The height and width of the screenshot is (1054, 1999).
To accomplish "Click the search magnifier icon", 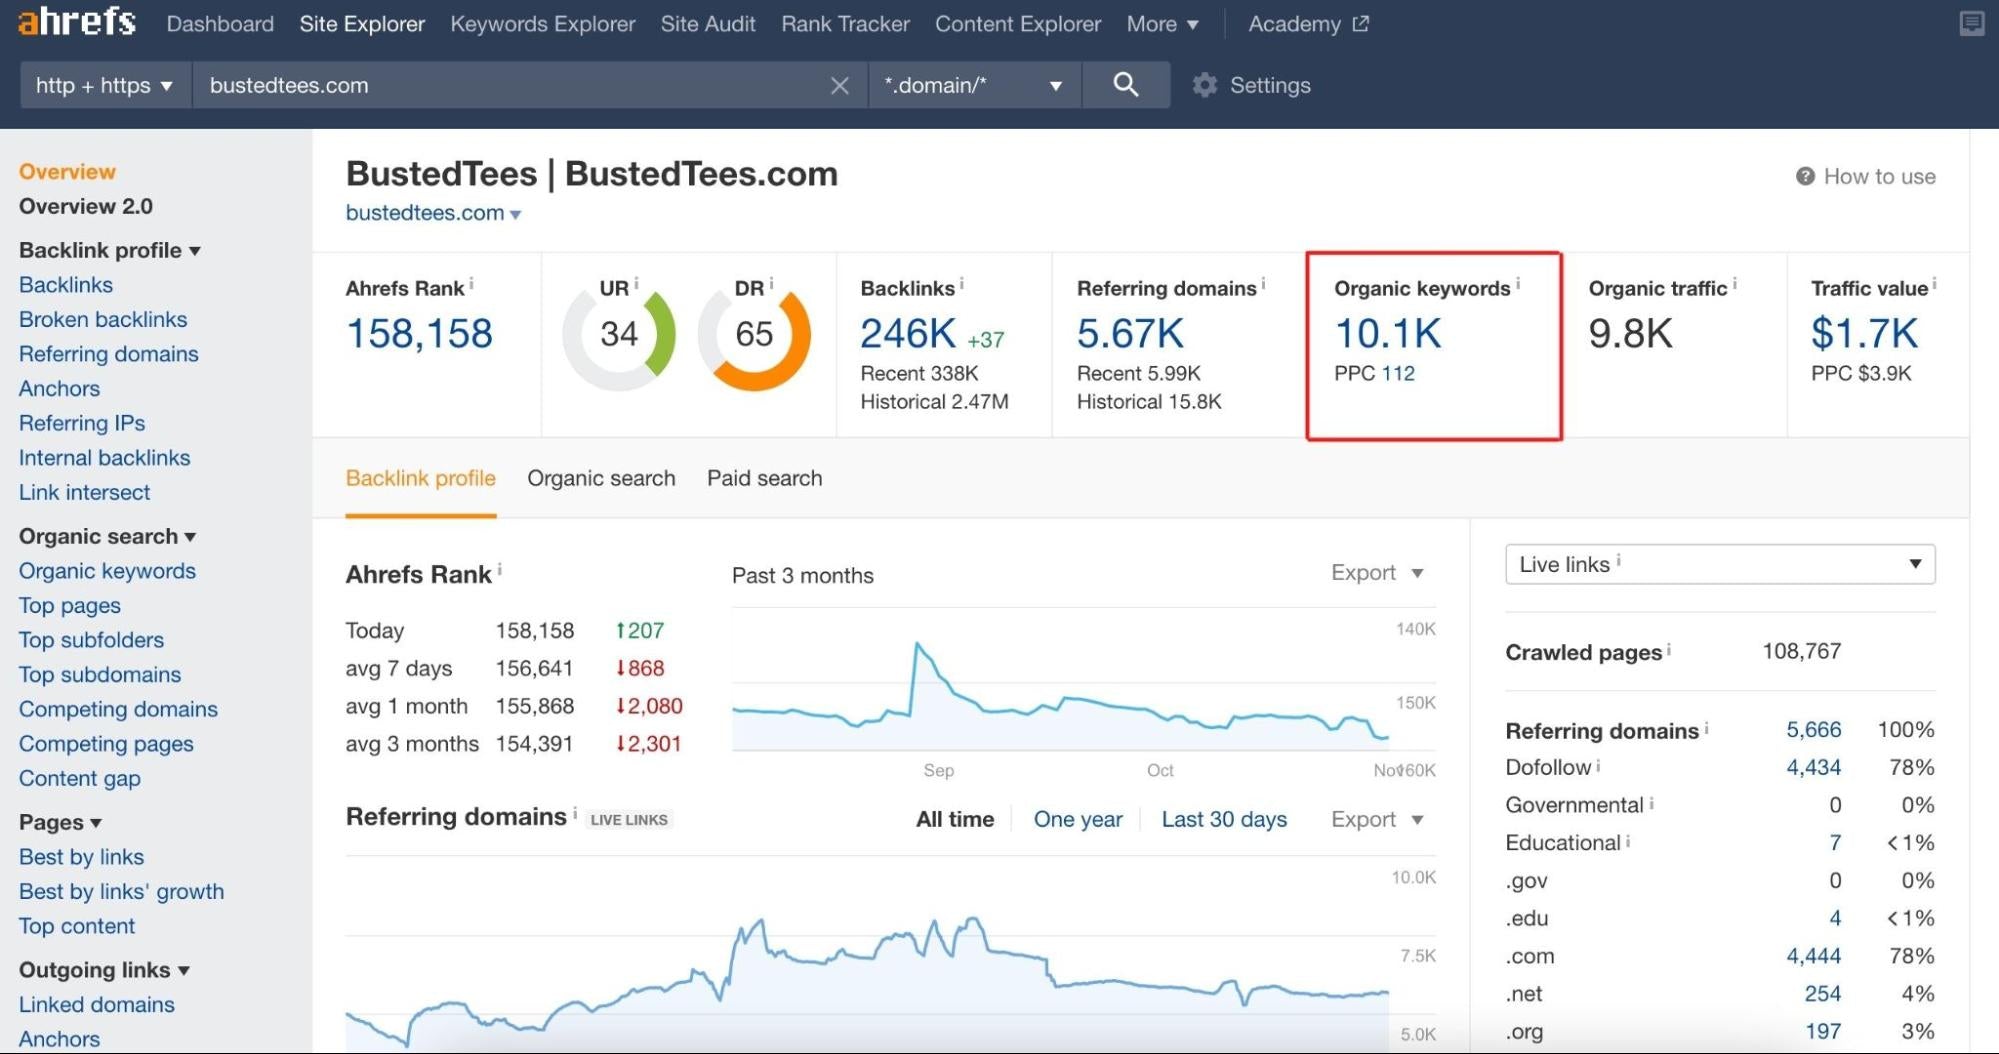I will click(1126, 85).
